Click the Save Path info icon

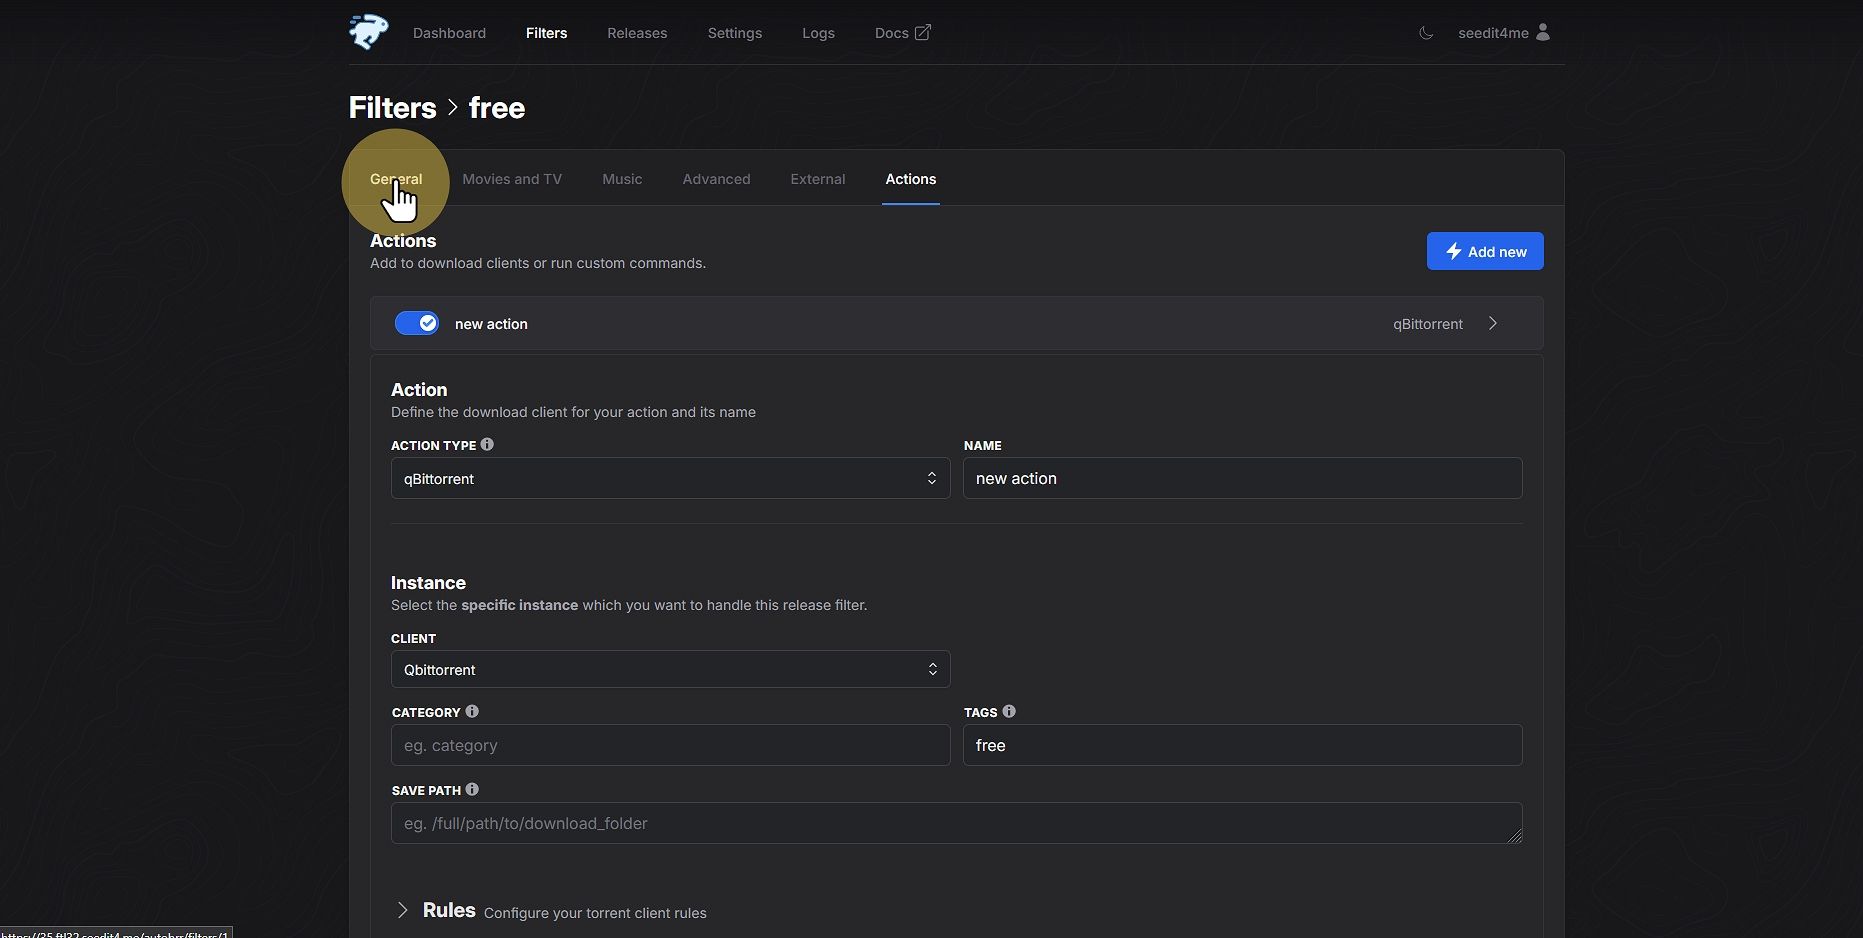click(472, 789)
